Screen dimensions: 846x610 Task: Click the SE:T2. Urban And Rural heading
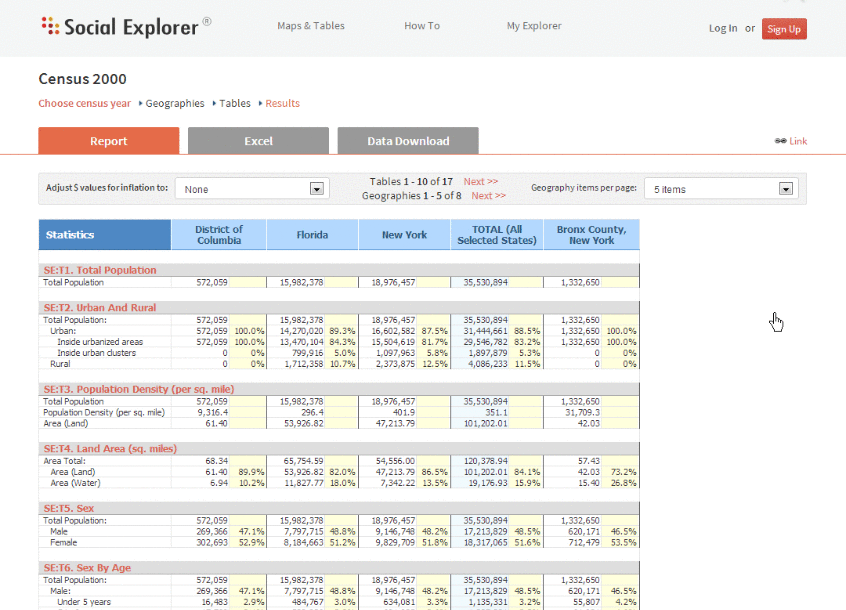click(x=100, y=307)
